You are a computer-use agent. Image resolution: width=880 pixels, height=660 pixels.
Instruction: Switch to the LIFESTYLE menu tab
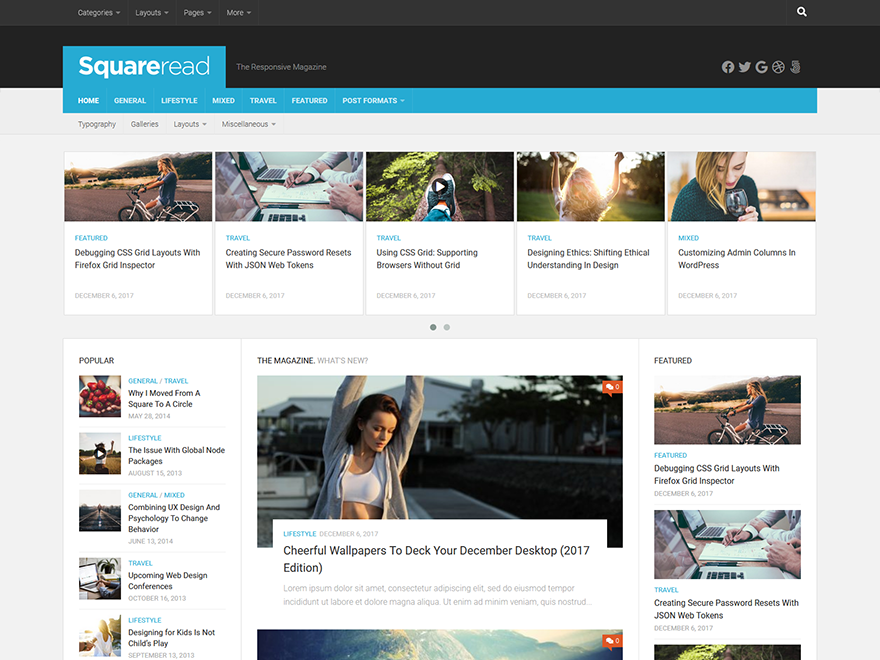179,100
